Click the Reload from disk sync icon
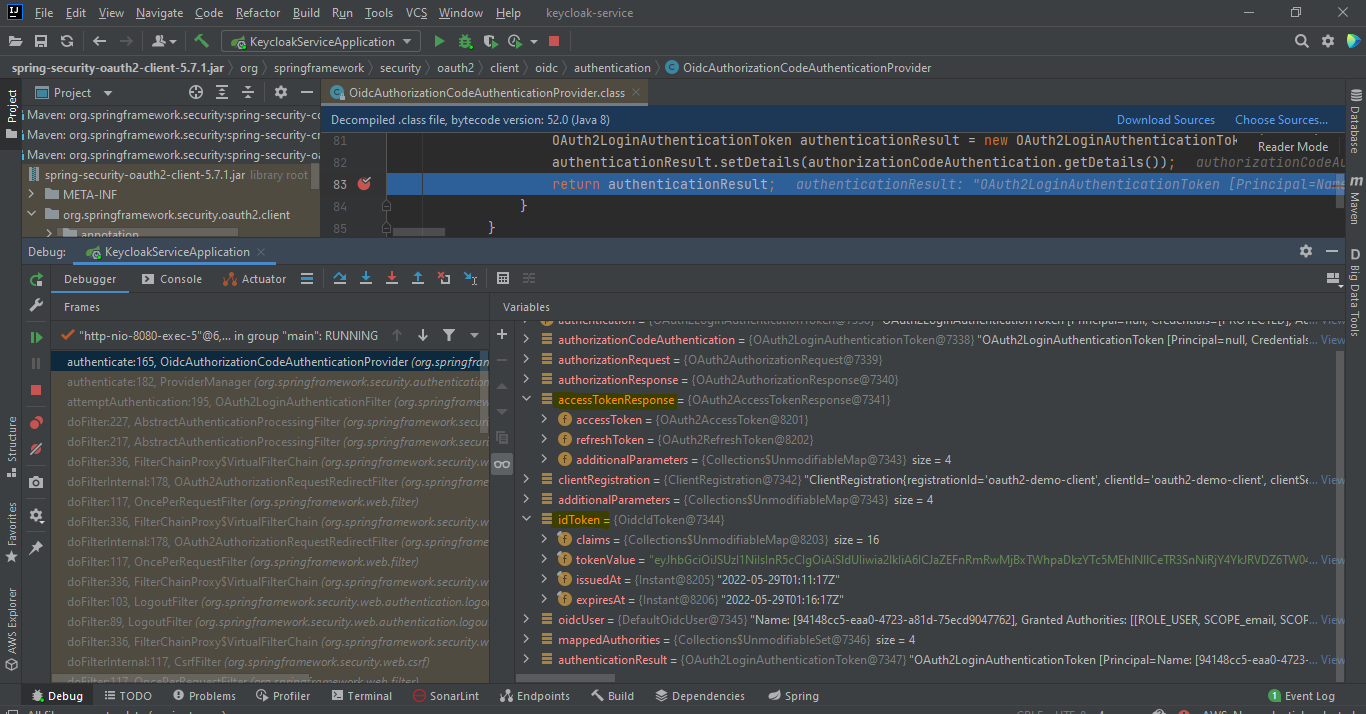The width and height of the screenshot is (1366, 714). pyautogui.click(x=67, y=41)
